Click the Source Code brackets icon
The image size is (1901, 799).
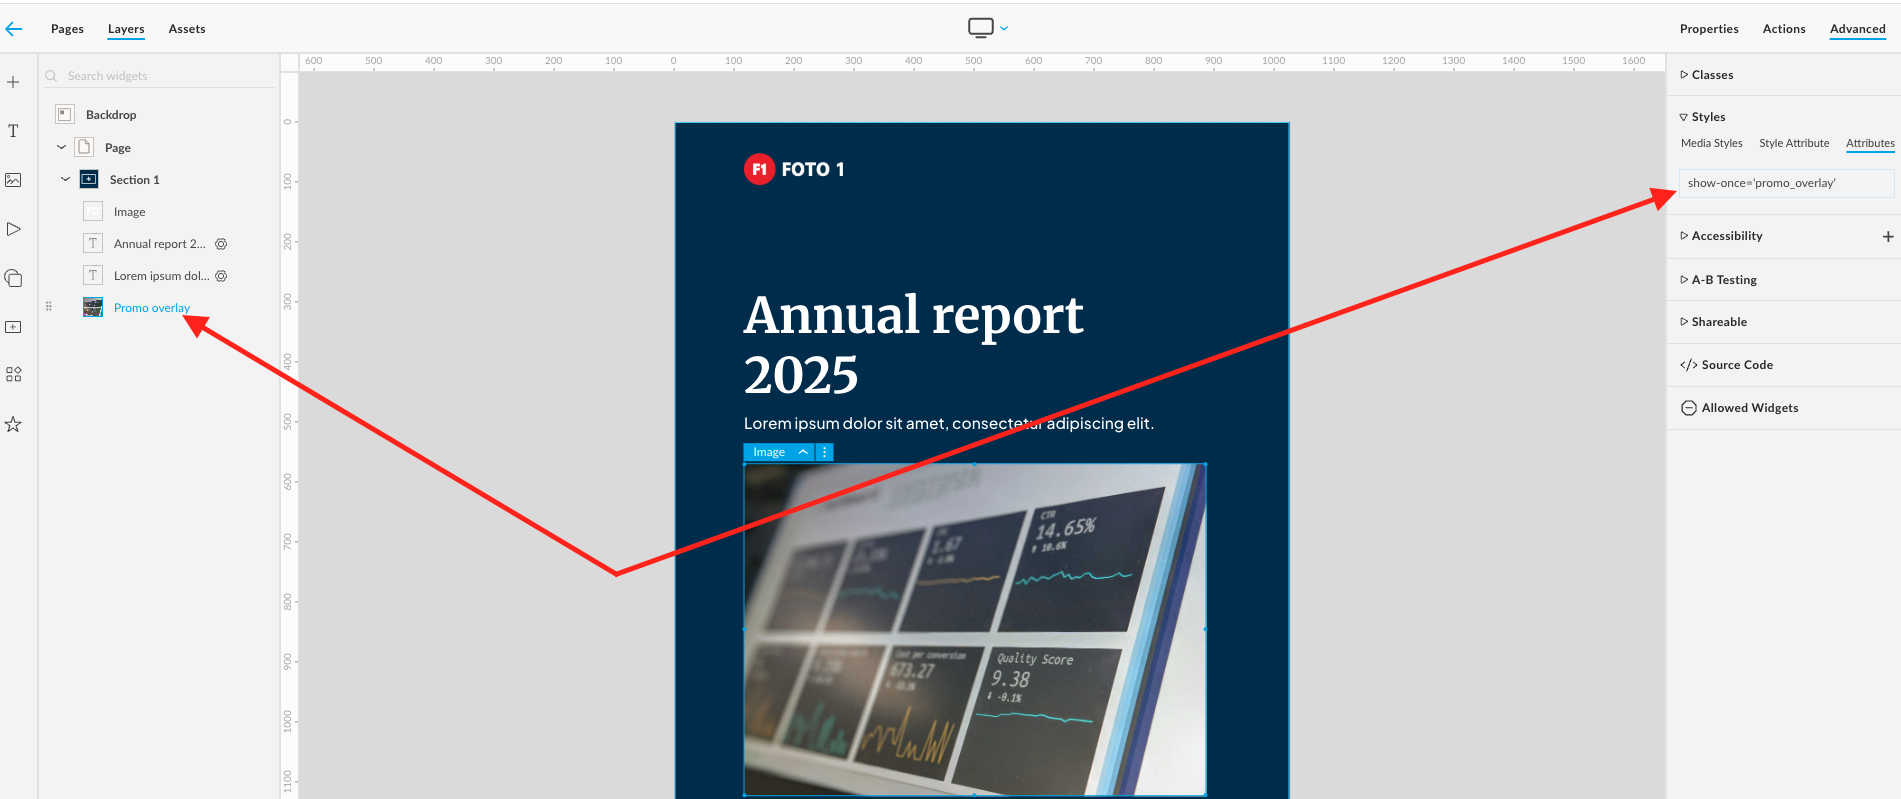click(x=1689, y=365)
